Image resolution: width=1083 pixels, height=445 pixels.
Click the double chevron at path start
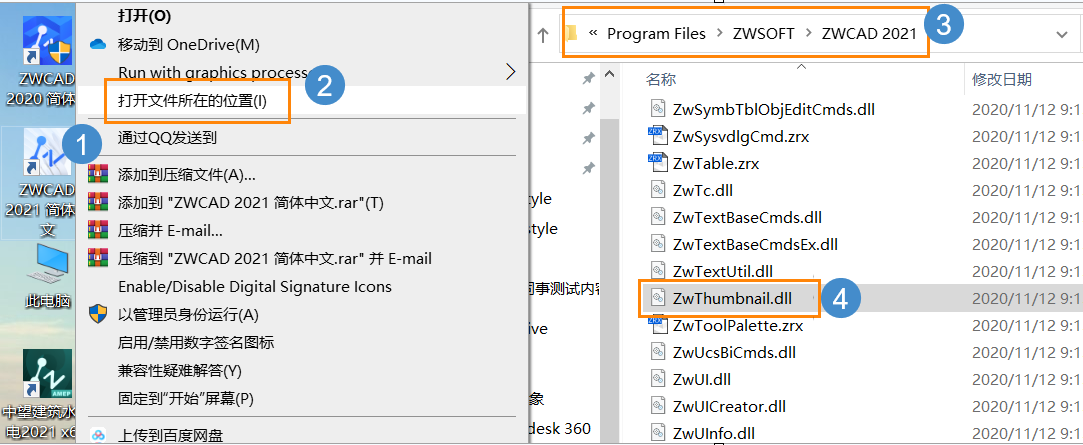[x=593, y=34]
